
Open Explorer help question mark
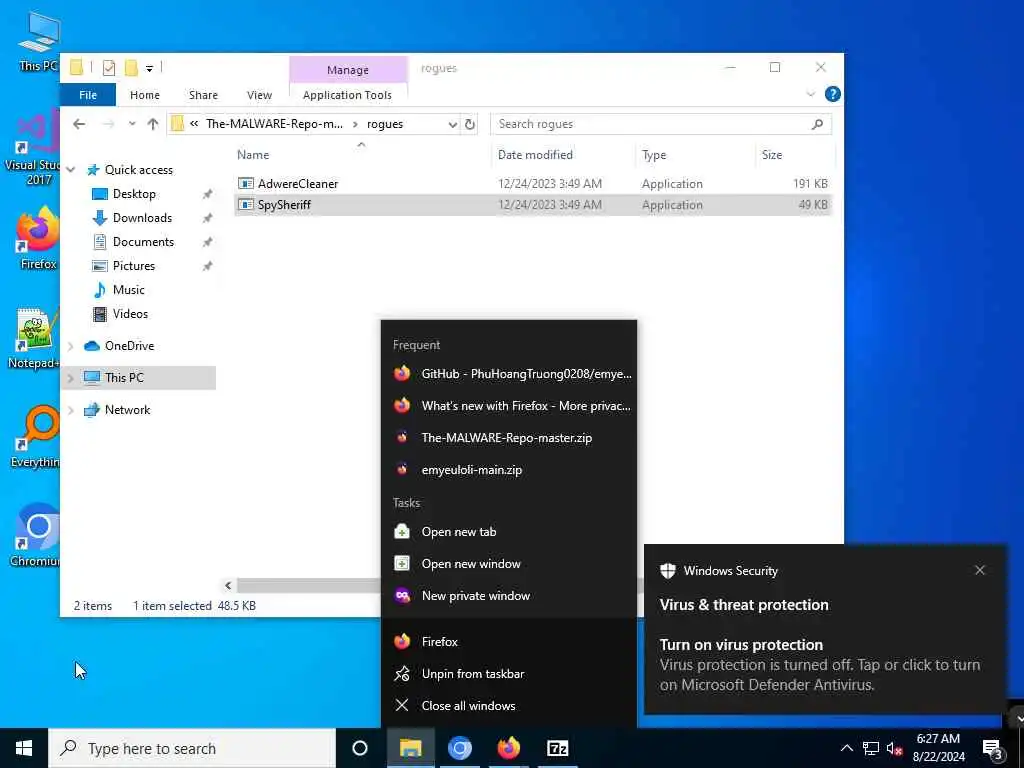[832, 94]
